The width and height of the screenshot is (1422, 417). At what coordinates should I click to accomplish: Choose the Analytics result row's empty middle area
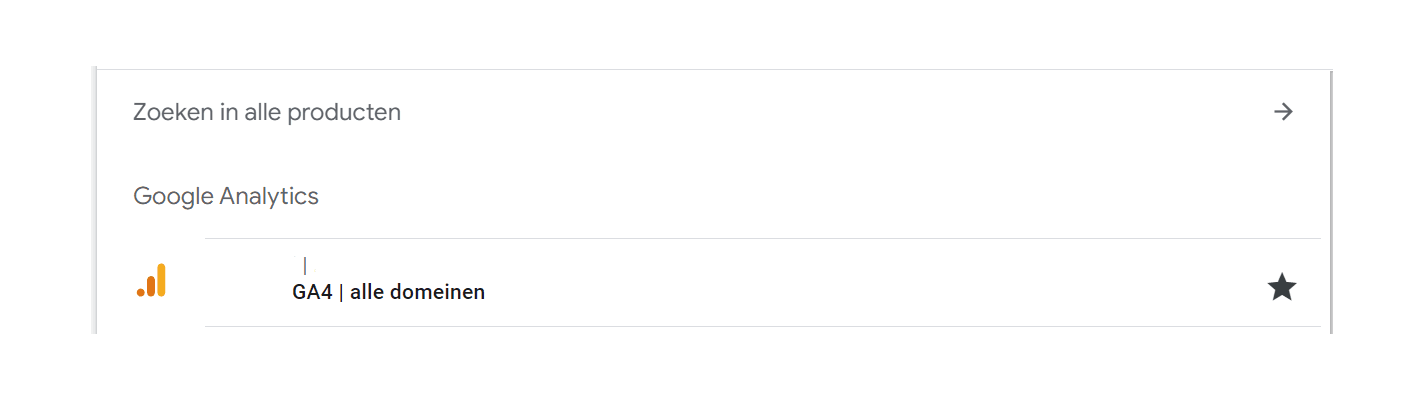coord(870,283)
